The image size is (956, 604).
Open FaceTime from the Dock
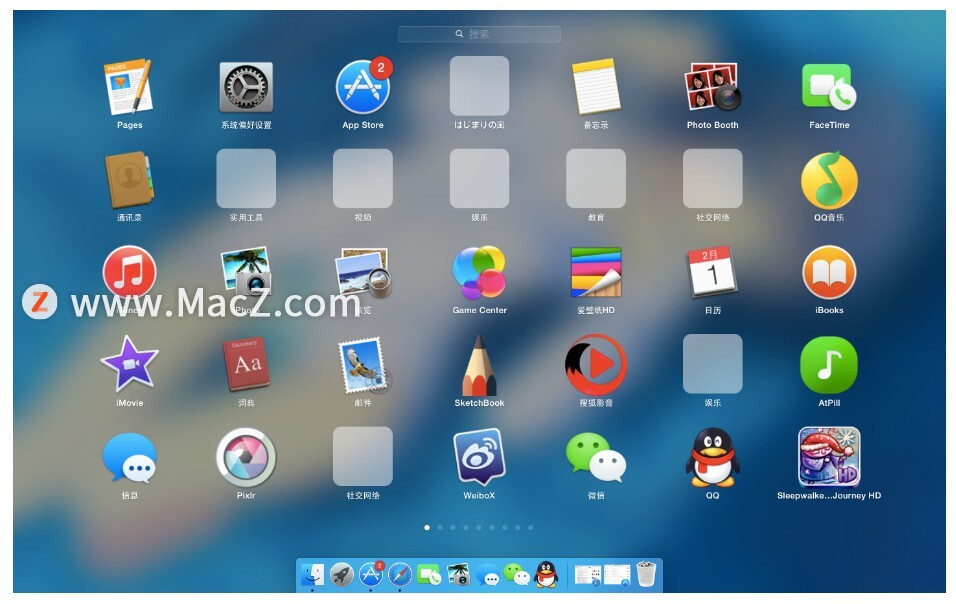pyautogui.click(x=429, y=574)
